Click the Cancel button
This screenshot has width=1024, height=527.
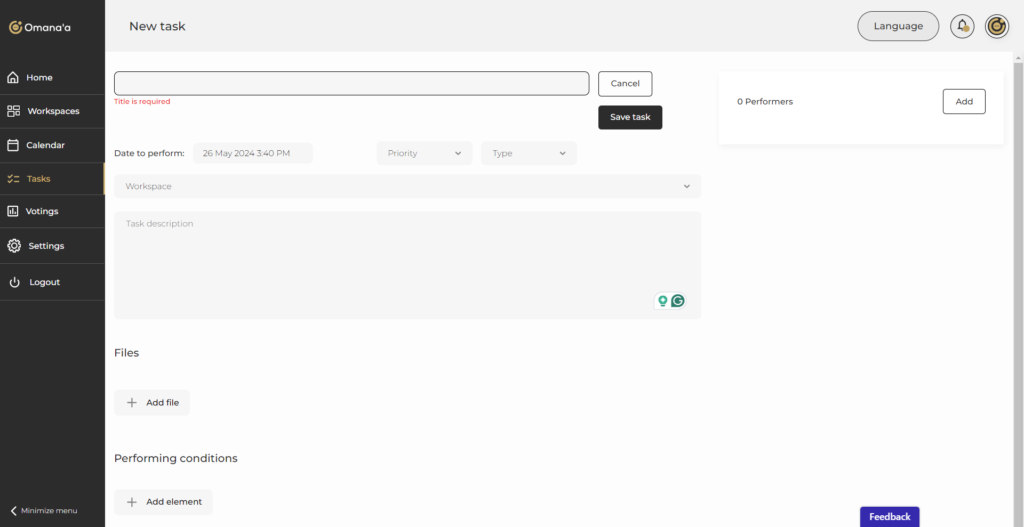(x=625, y=84)
